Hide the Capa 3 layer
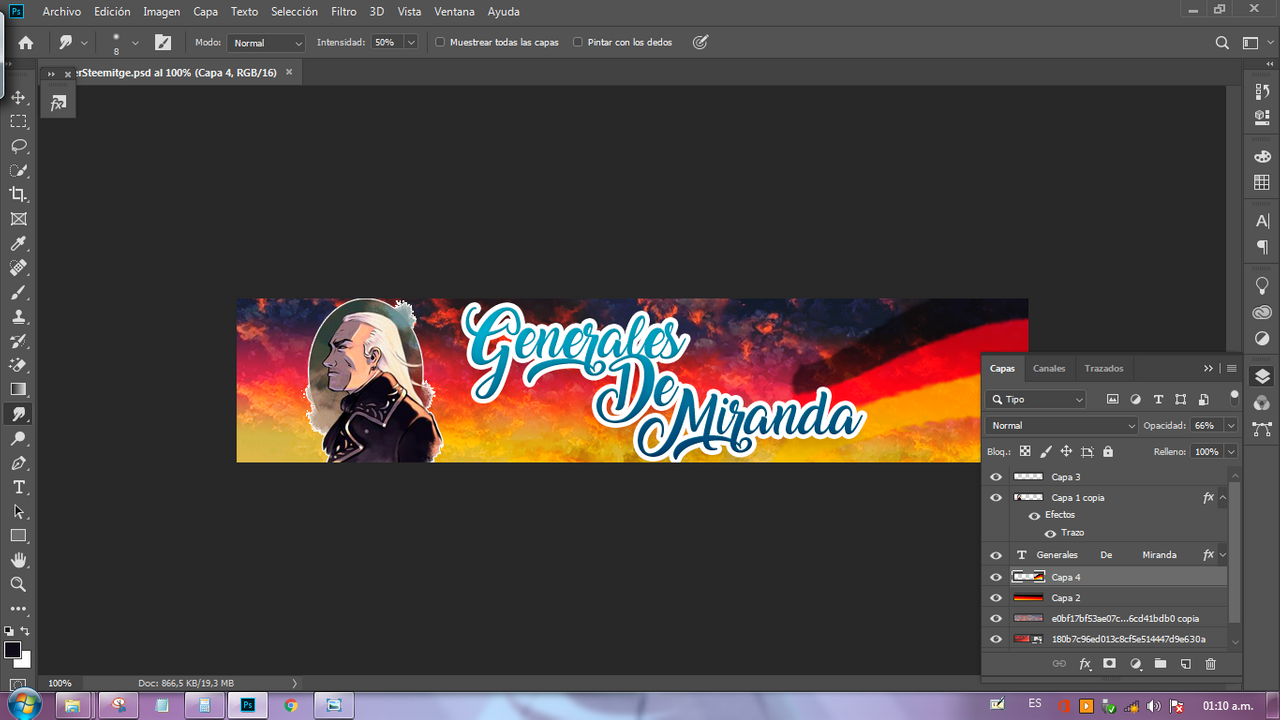The height and width of the screenshot is (720, 1280). pos(996,477)
